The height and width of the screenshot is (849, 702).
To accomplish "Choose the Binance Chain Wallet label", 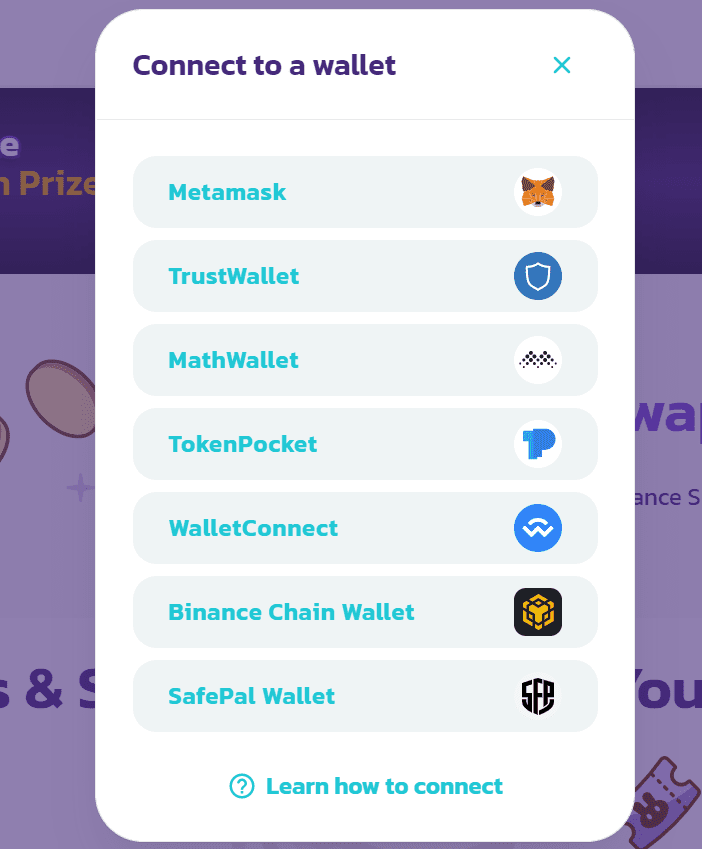I will [291, 612].
